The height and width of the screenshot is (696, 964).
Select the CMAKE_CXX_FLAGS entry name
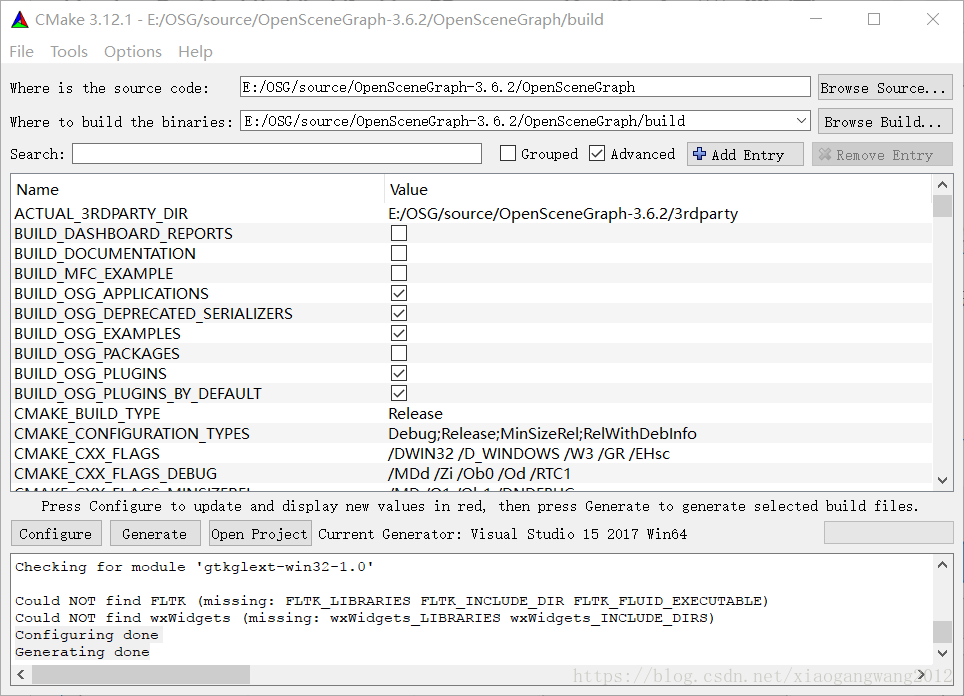(87, 453)
